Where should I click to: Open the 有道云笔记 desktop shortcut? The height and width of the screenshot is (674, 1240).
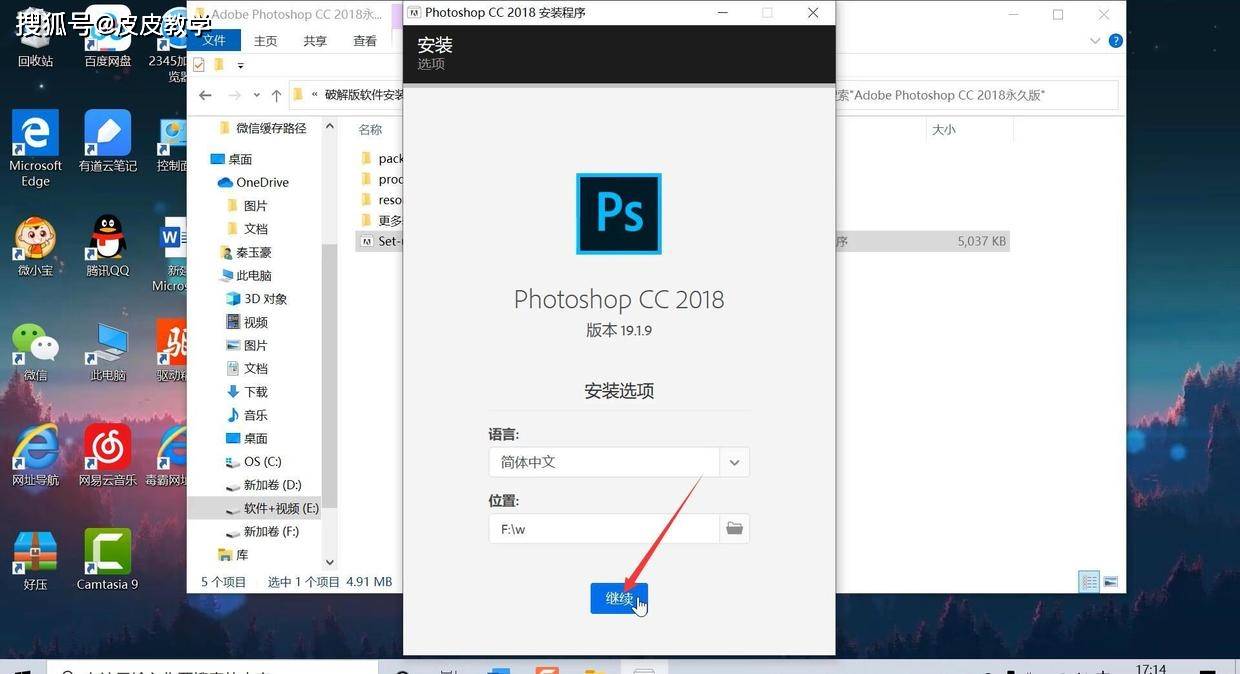tap(108, 141)
